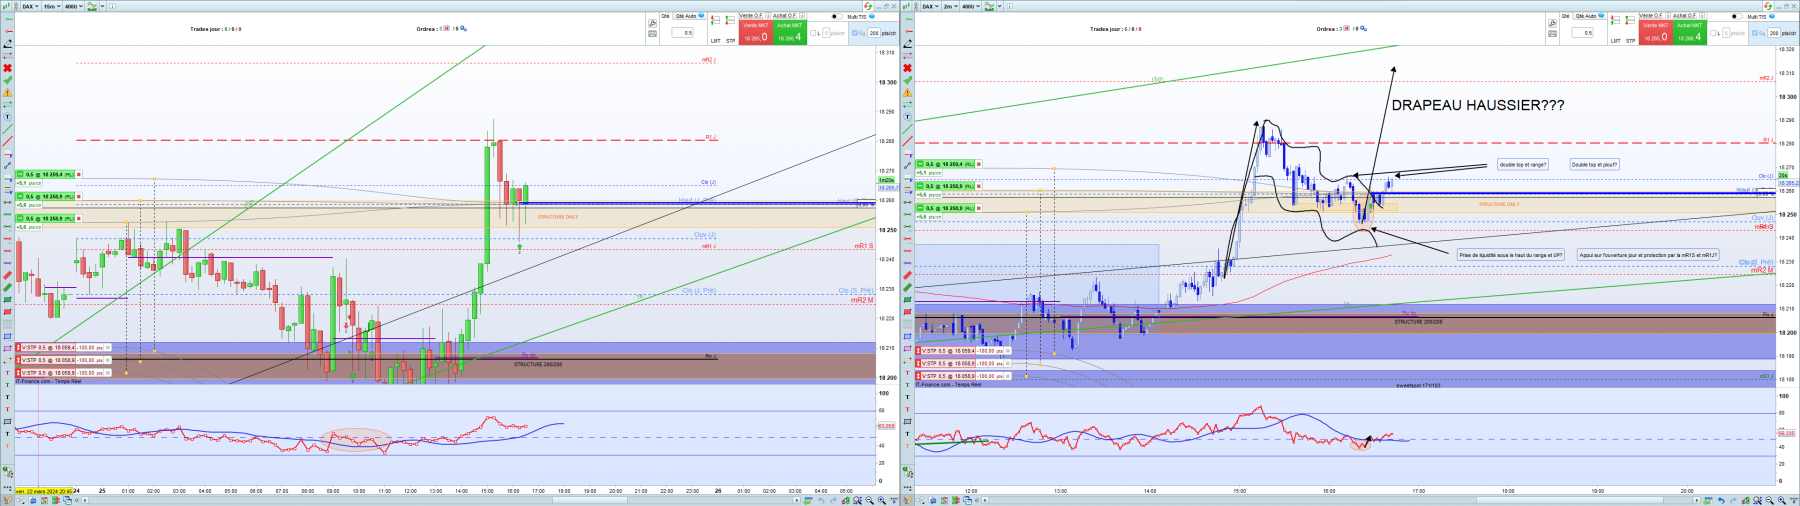The image size is (1800, 506).
Task: Click the linked positions icon after /0, 15m chart
Action: coord(464,29)
